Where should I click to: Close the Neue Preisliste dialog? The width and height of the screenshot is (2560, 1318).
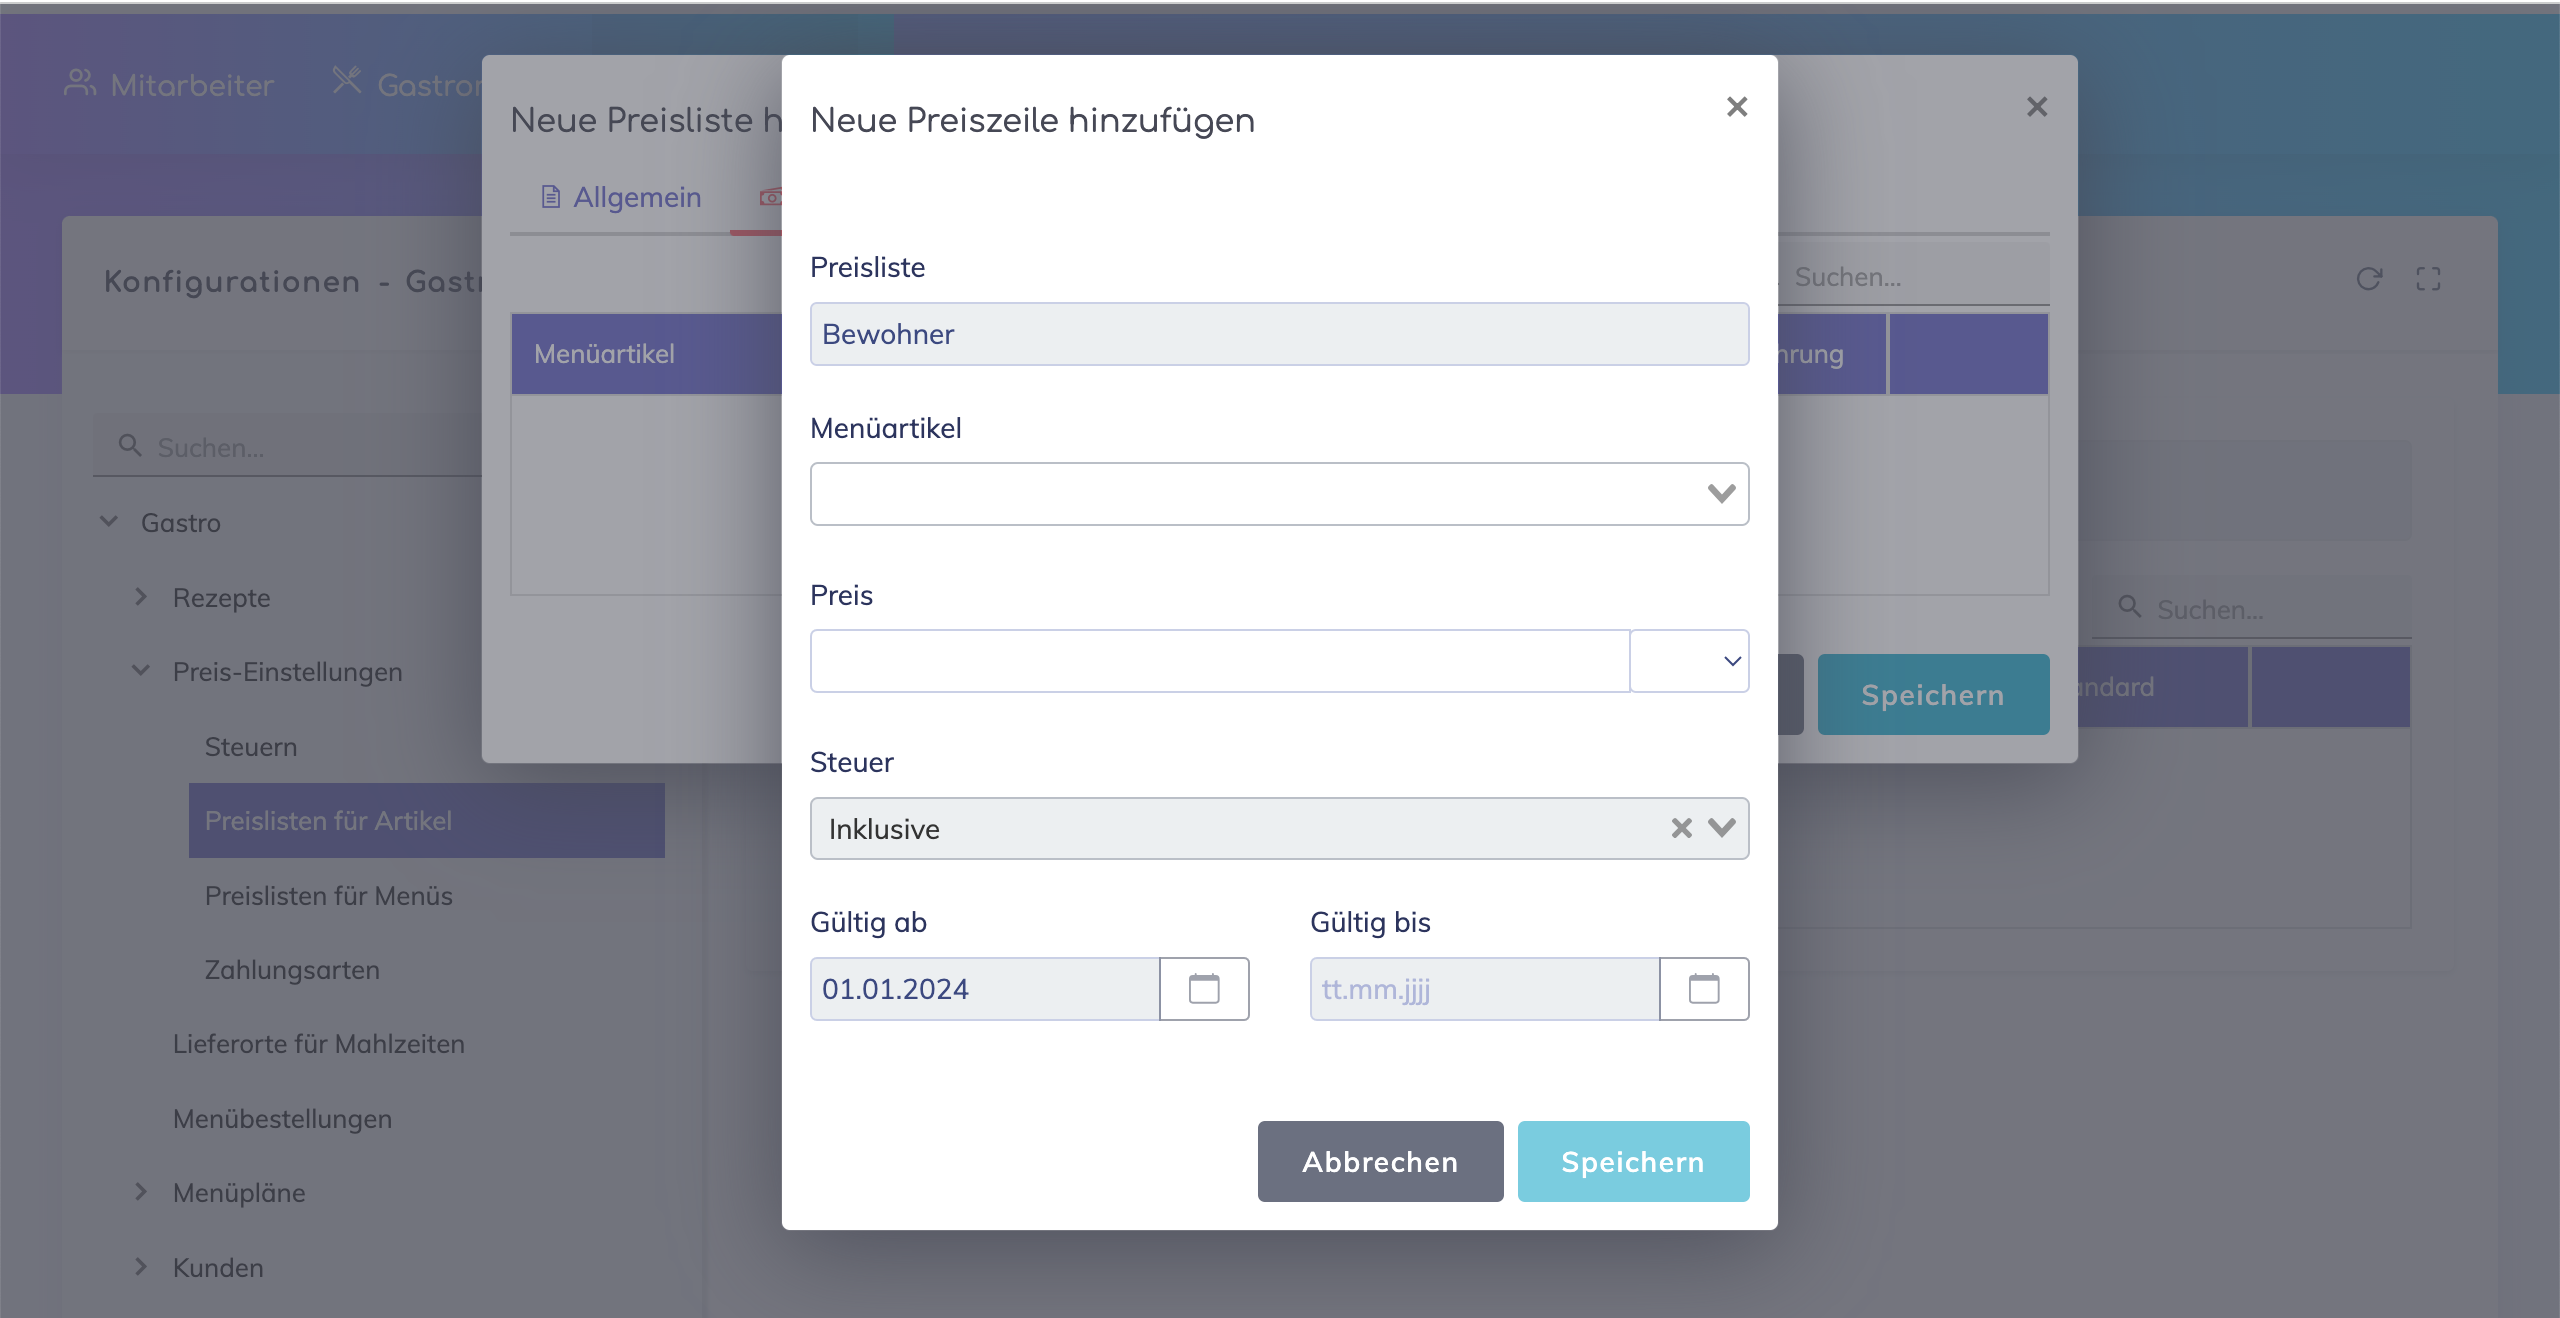2037,107
